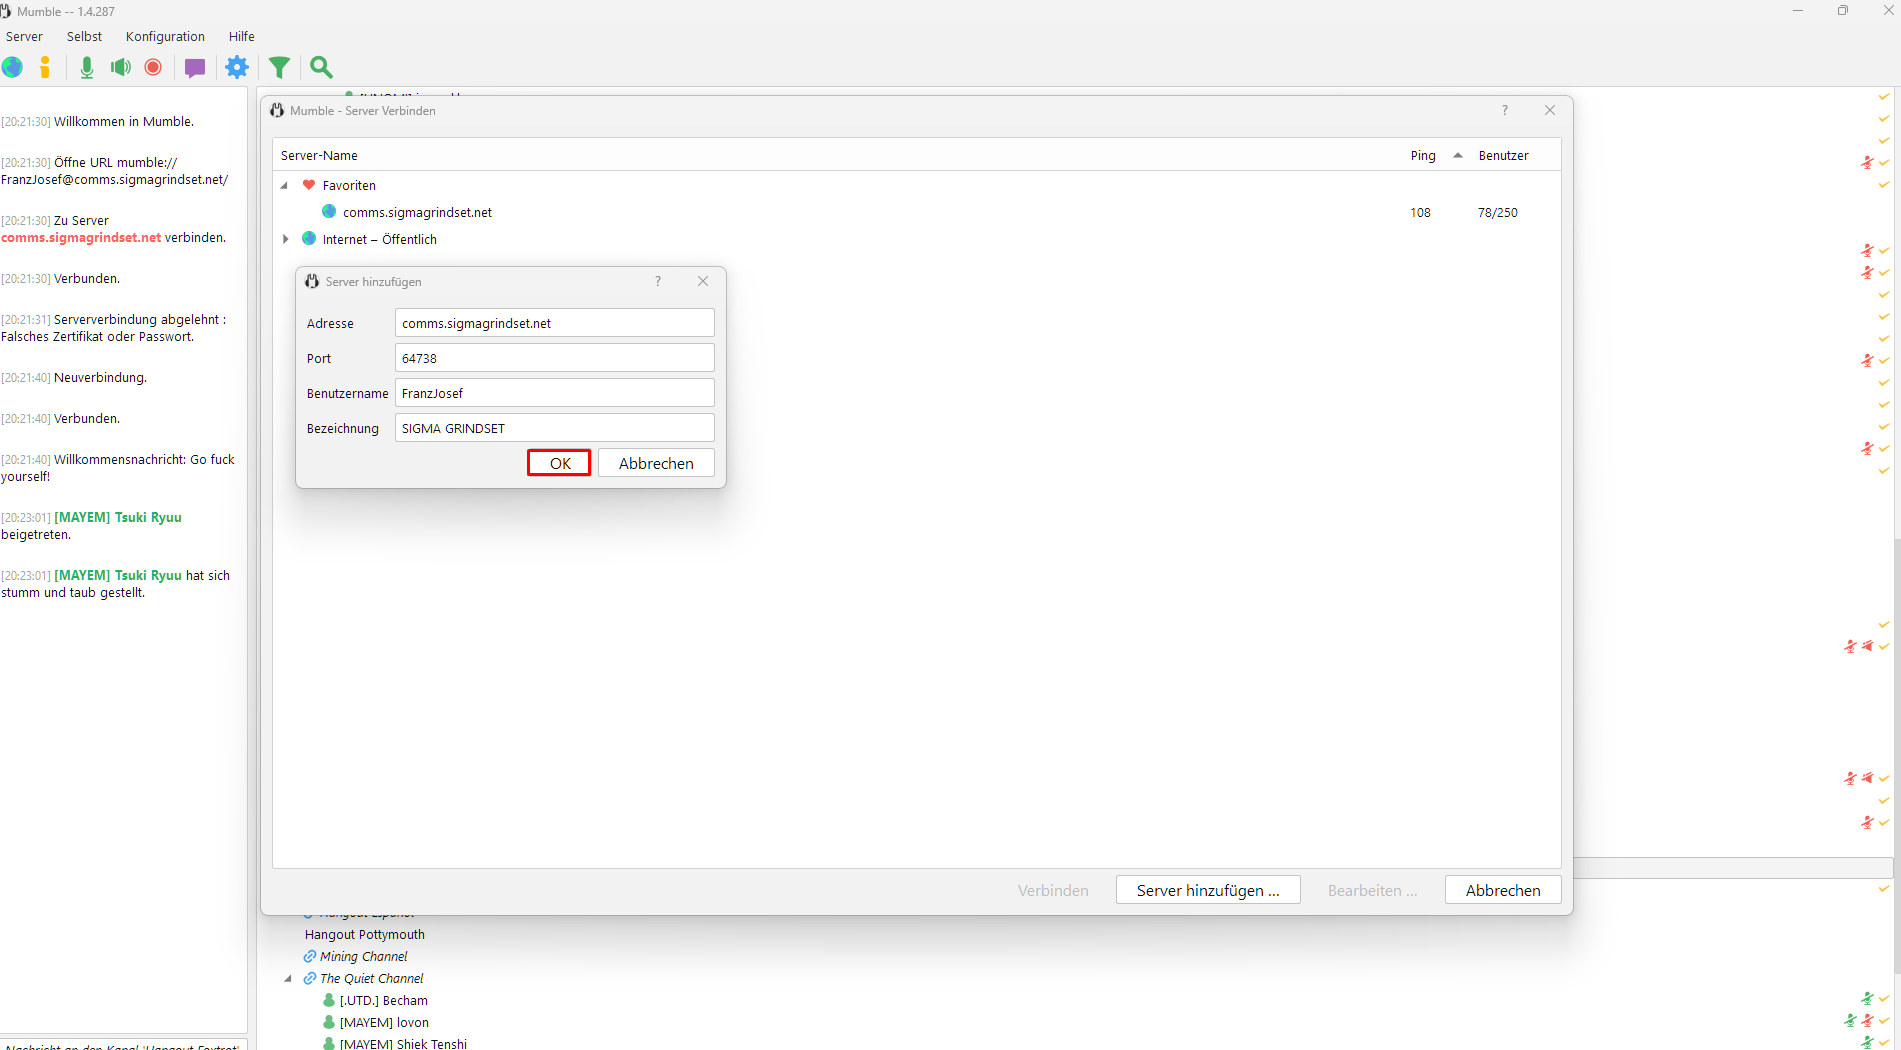1901x1050 pixels.
Task: Maximize the Mumble main window
Action: pyautogui.click(x=1842, y=11)
